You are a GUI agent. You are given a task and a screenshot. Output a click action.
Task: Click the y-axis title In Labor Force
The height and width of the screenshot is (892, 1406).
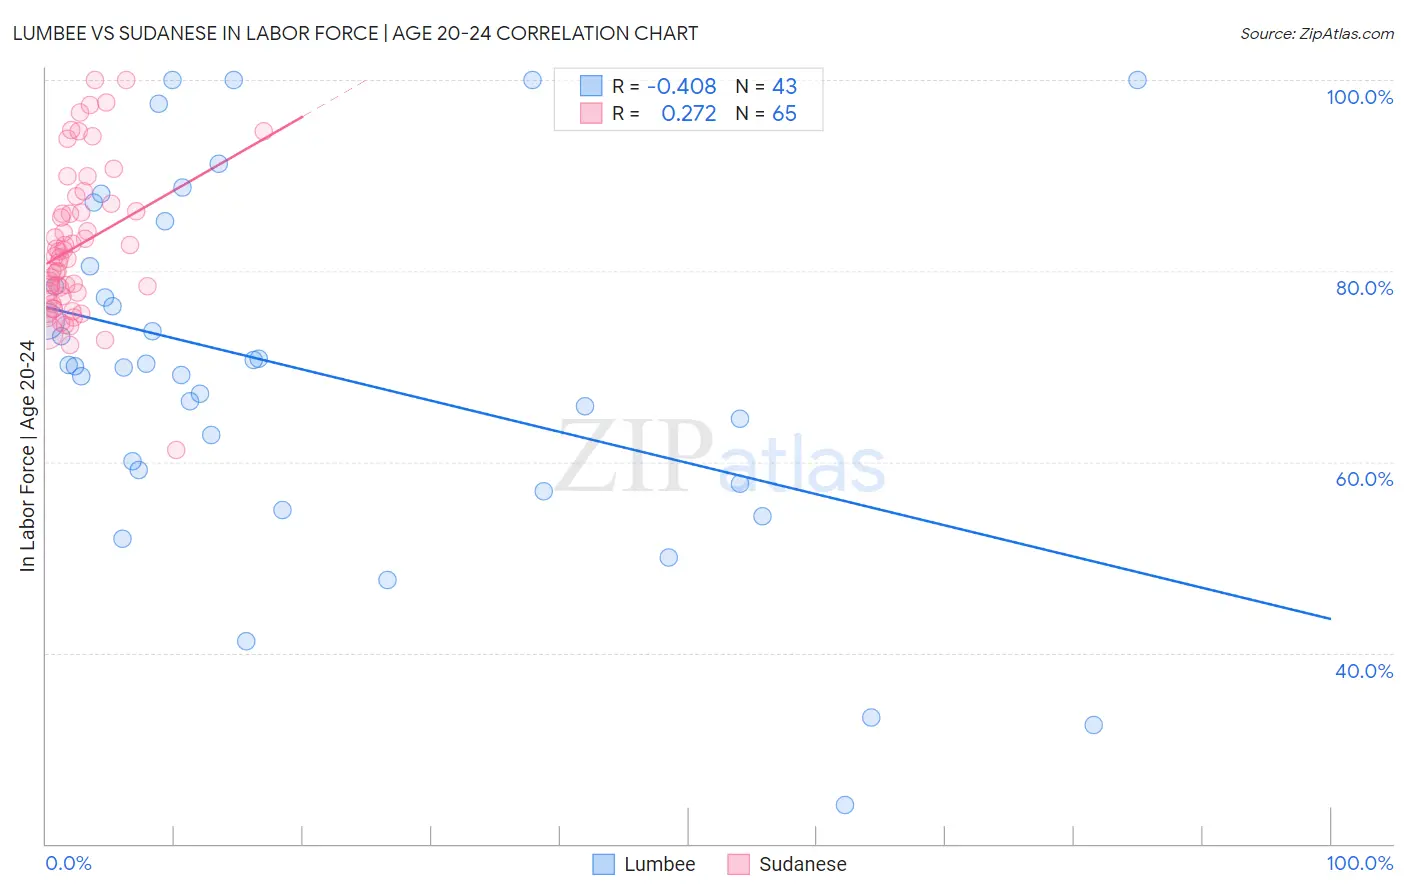click(27, 456)
